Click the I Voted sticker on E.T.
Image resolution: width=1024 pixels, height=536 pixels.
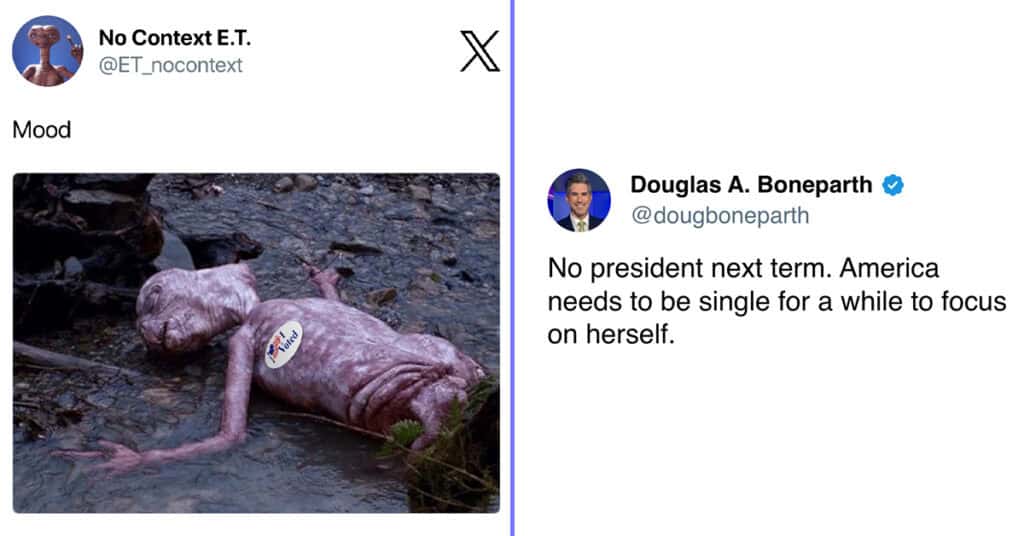coord(283,345)
